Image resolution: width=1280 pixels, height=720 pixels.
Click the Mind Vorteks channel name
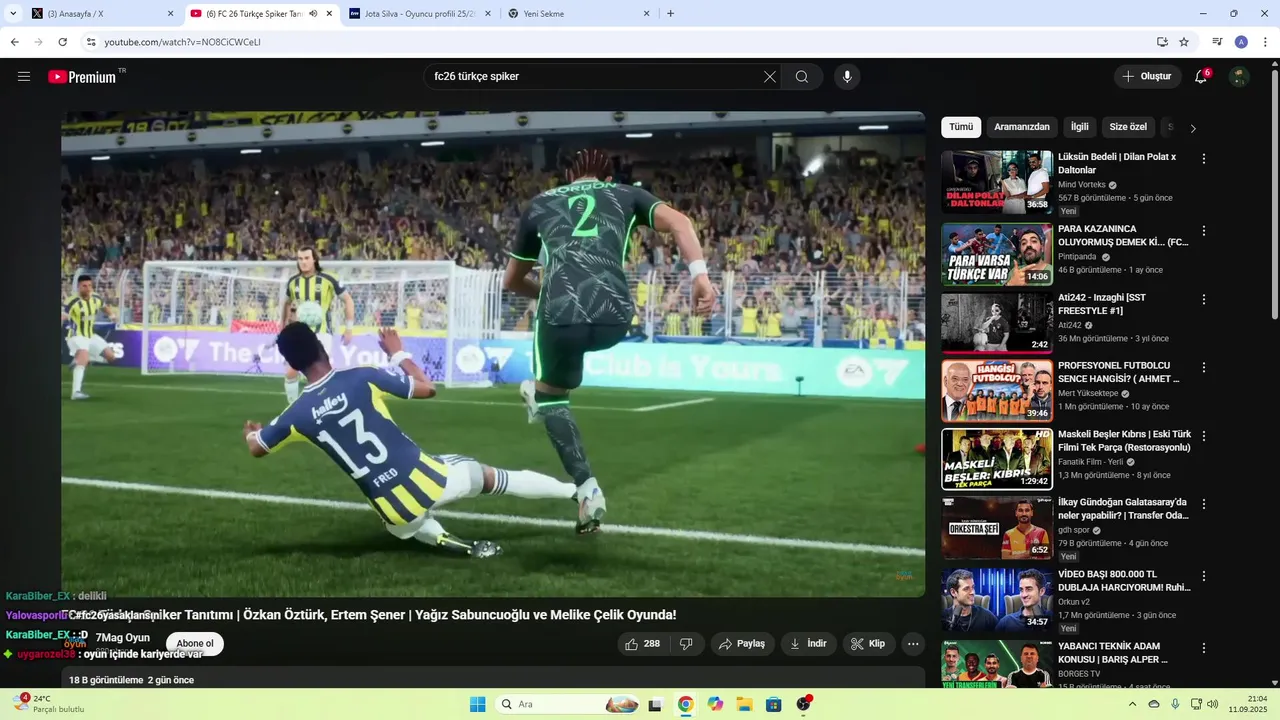[x=1081, y=185]
